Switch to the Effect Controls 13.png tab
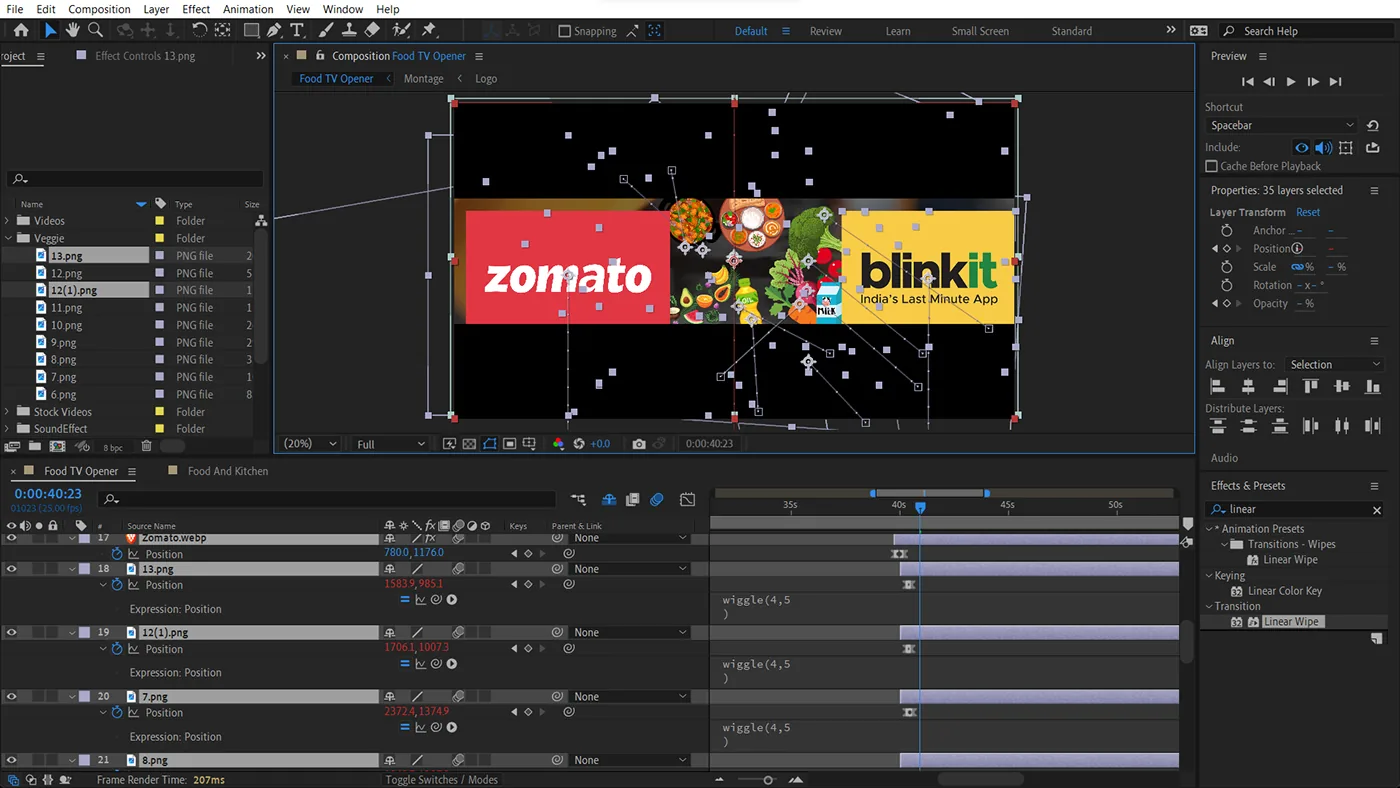The image size is (1400, 788). 145,56
